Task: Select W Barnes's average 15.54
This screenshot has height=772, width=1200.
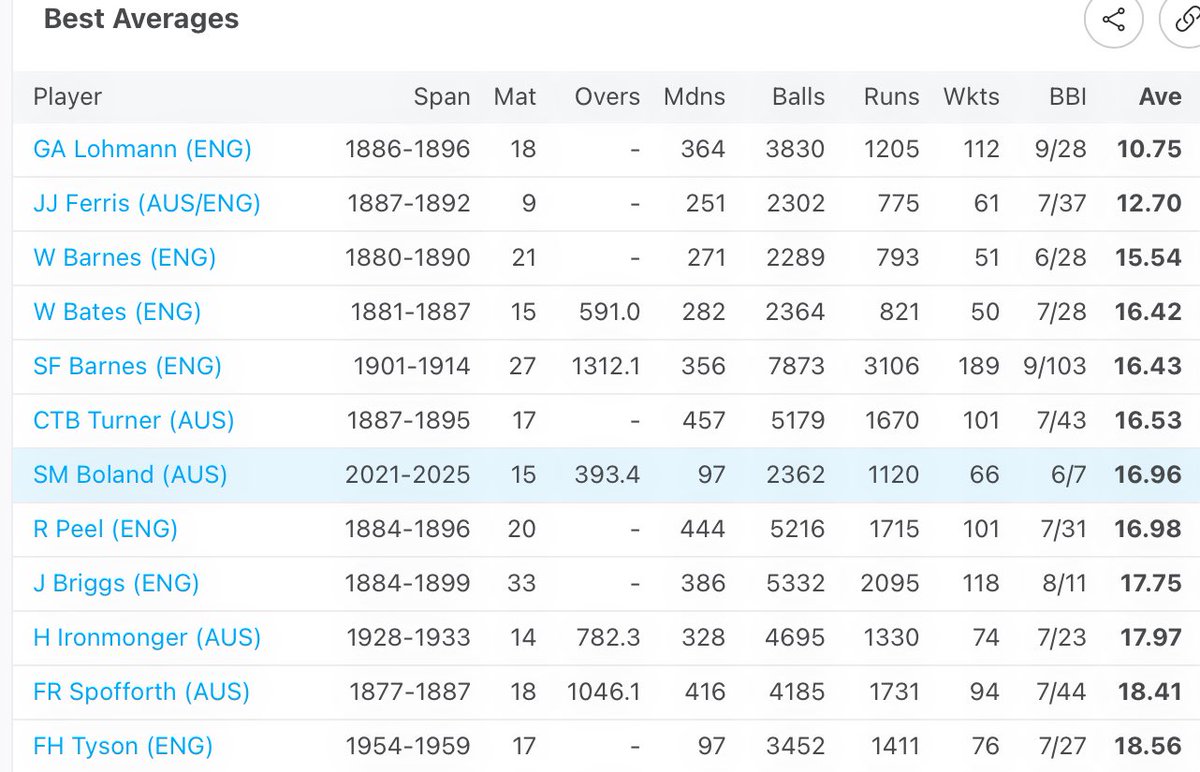Action: (1149, 258)
